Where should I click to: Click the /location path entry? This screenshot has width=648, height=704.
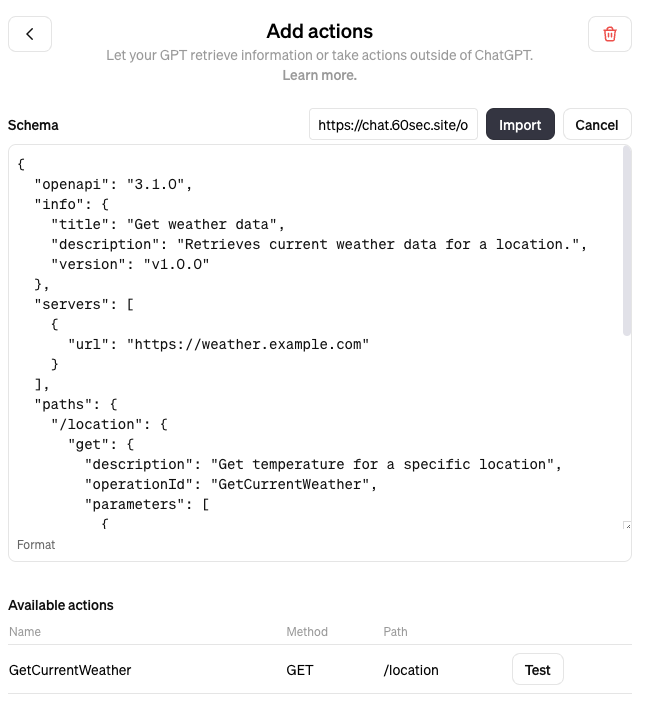point(410,669)
